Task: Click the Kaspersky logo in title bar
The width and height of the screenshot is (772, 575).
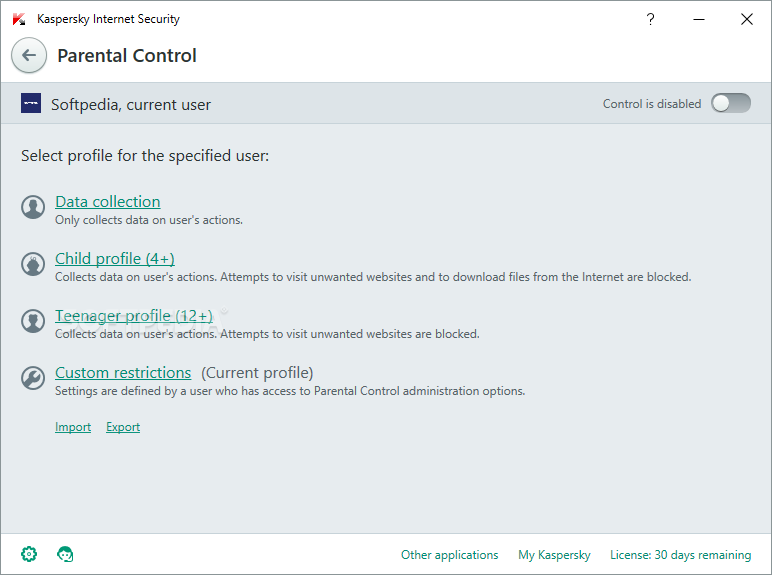Action: tap(19, 19)
